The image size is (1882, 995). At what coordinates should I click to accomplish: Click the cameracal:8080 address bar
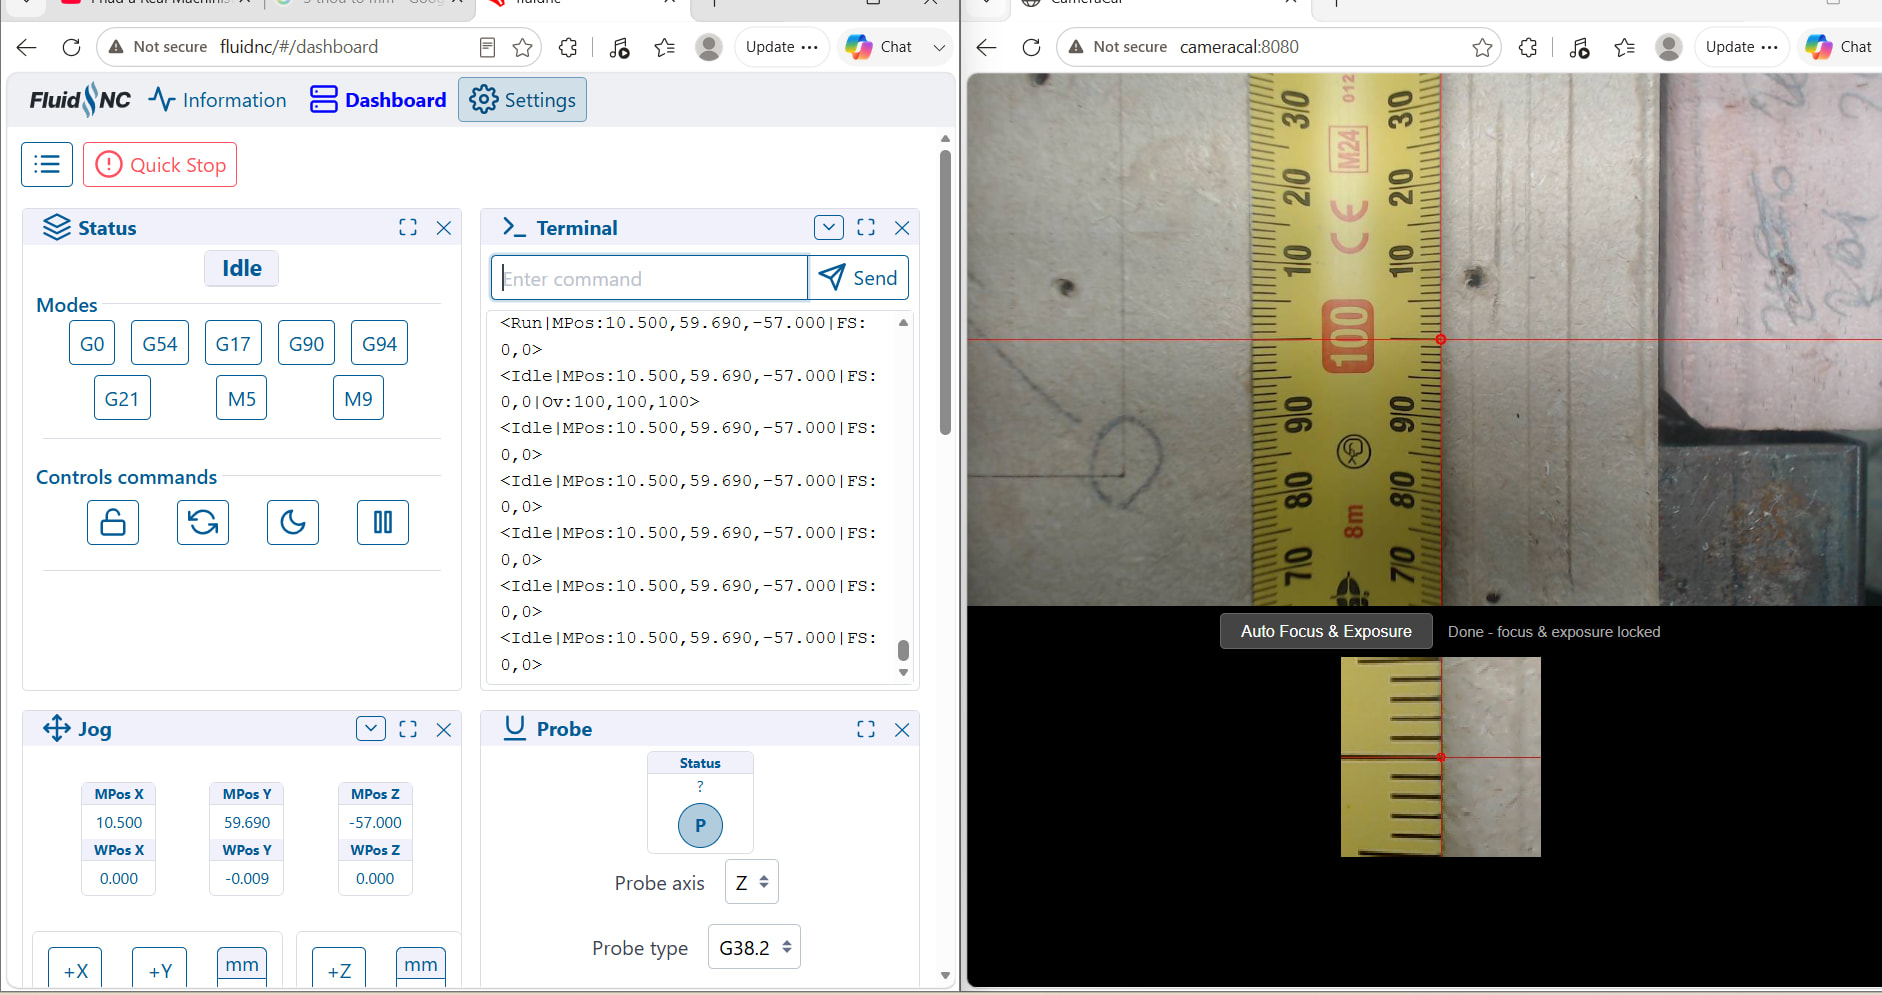(x=1239, y=47)
